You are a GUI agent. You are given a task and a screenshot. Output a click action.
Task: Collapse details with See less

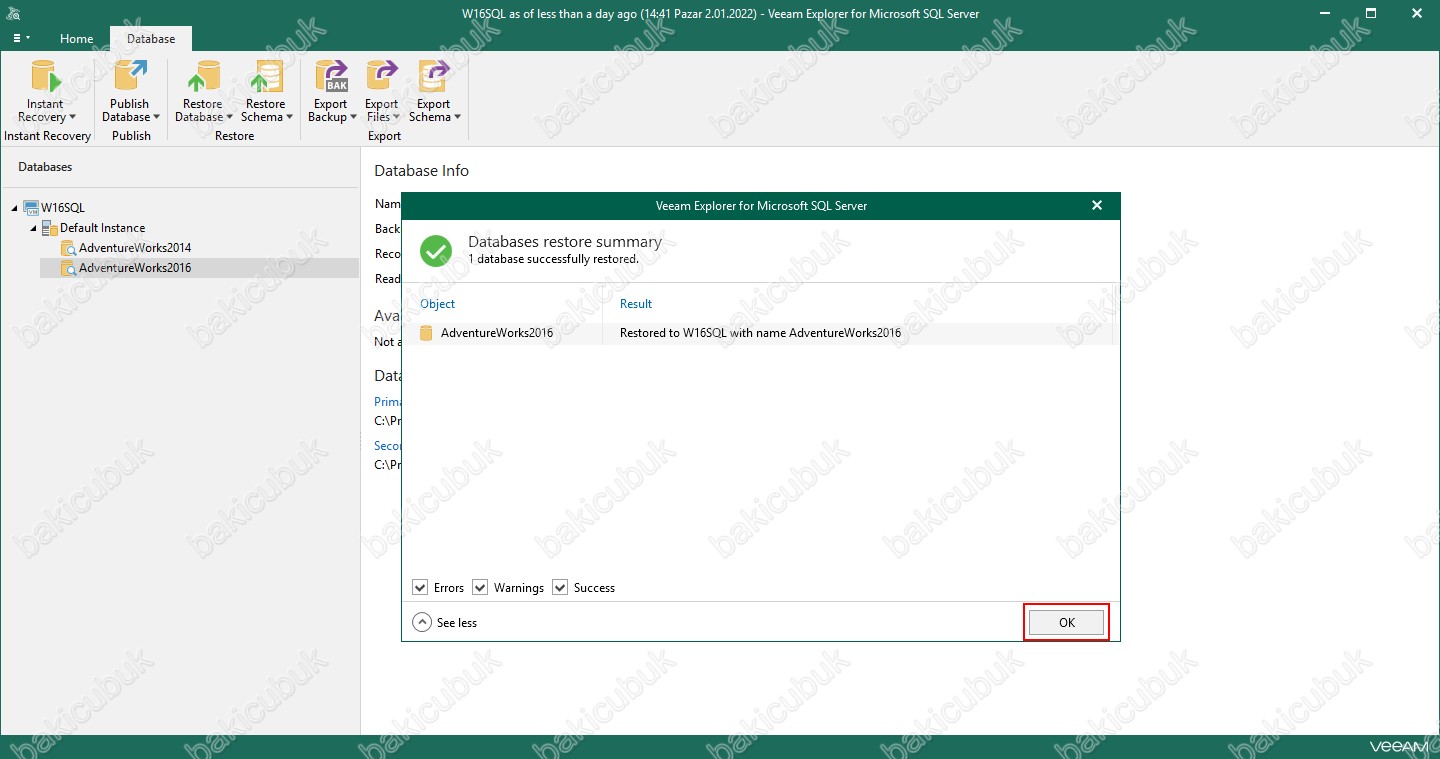click(445, 622)
